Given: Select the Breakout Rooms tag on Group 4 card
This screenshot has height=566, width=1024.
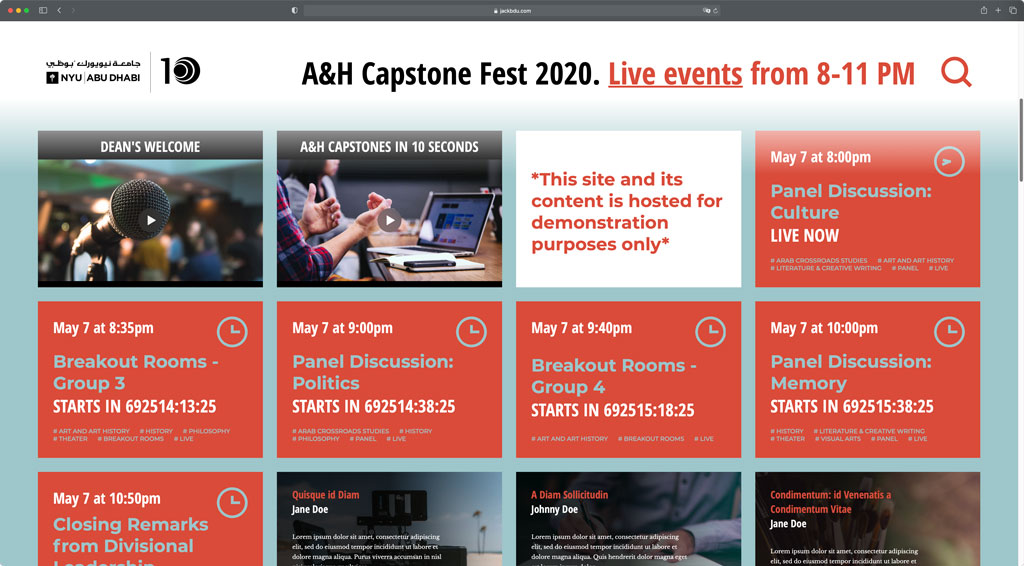Looking at the screenshot, I should tap(651, 439).
